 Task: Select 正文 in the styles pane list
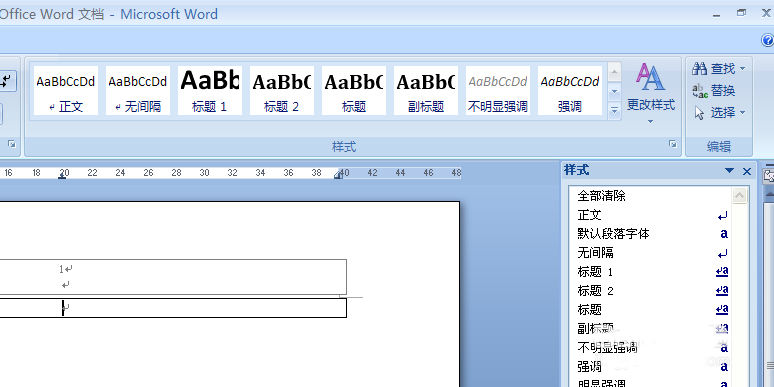pyautogui.click(x=650, y=215)
